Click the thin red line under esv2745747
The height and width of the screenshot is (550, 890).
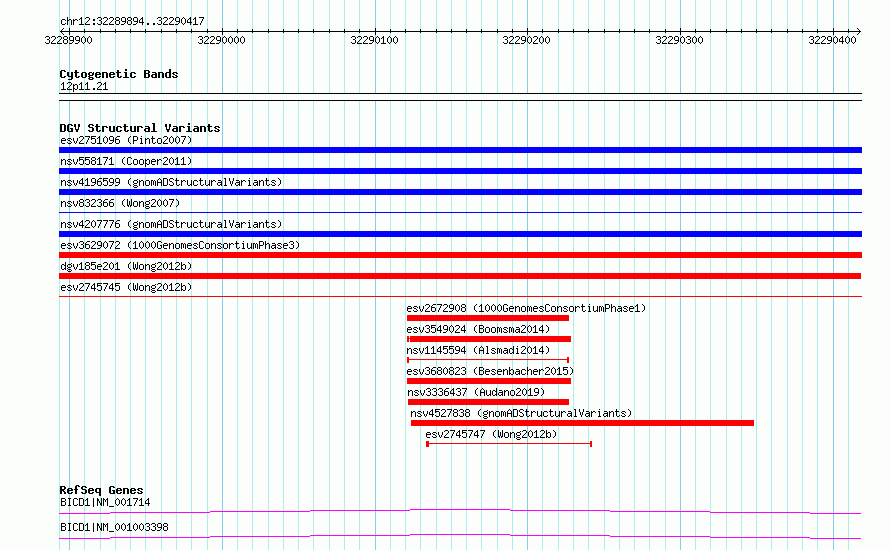pos(509,444)
